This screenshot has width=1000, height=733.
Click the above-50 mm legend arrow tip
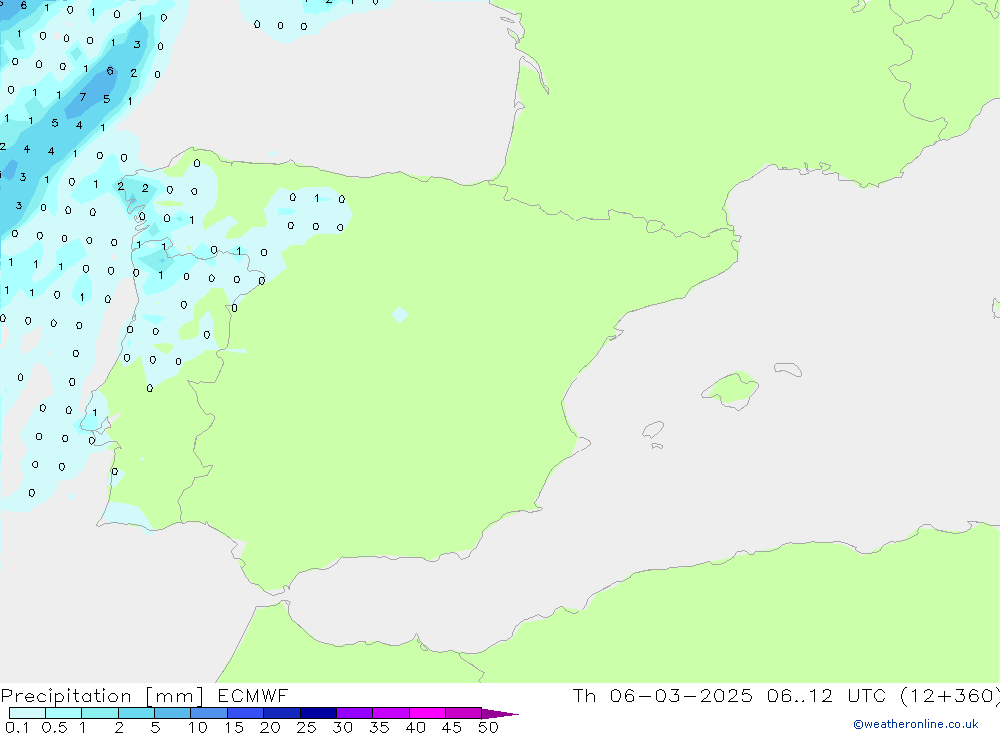(500, 713)
